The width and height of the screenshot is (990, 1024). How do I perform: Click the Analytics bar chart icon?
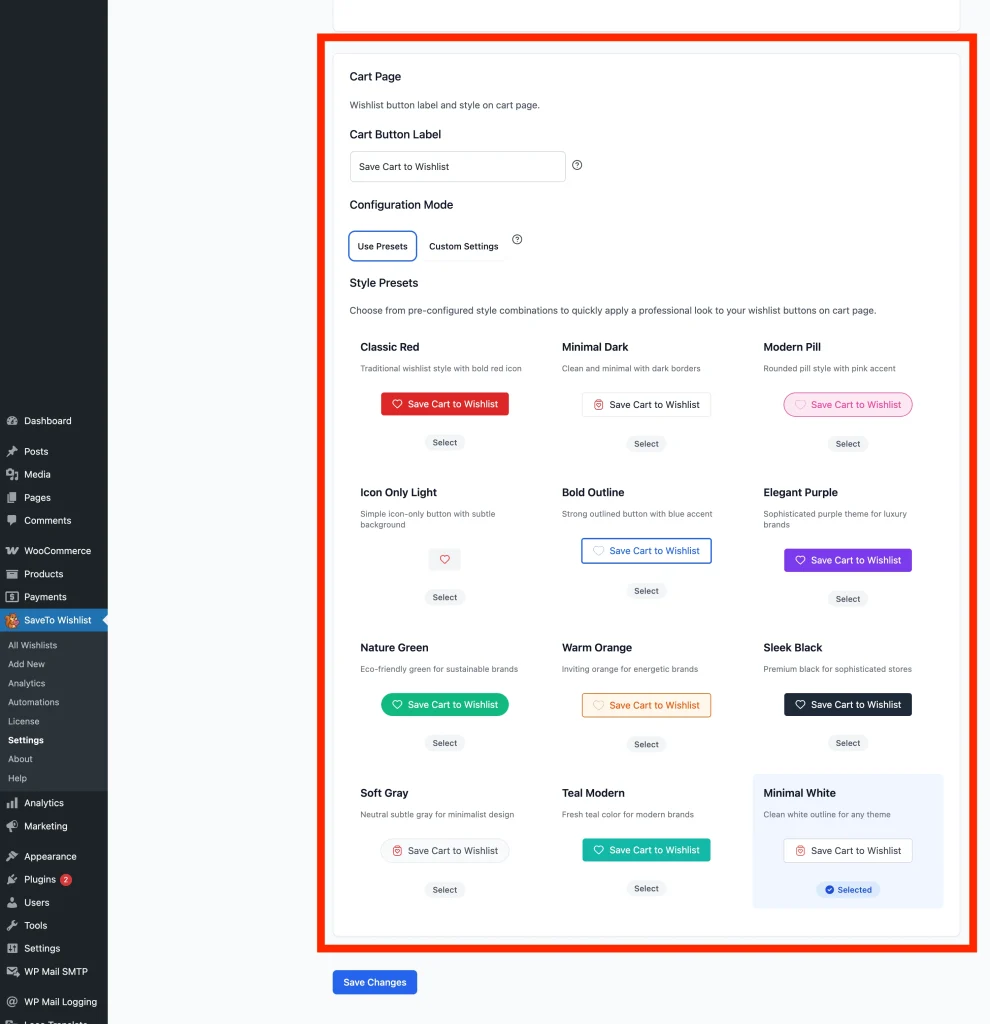pyautogui.click(x=12, y=803)
